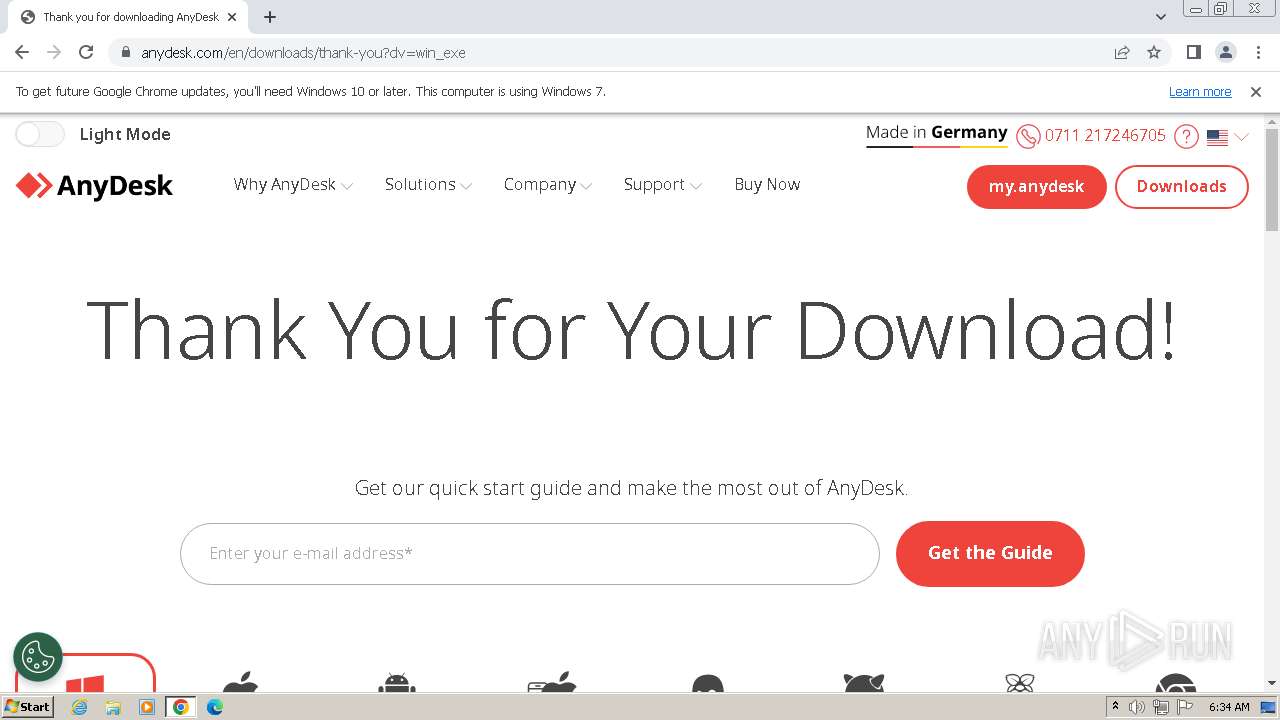Focus the e-mail address field
Image resolution: width=1280 pixels, height=720 pixels.
point(530,554)
